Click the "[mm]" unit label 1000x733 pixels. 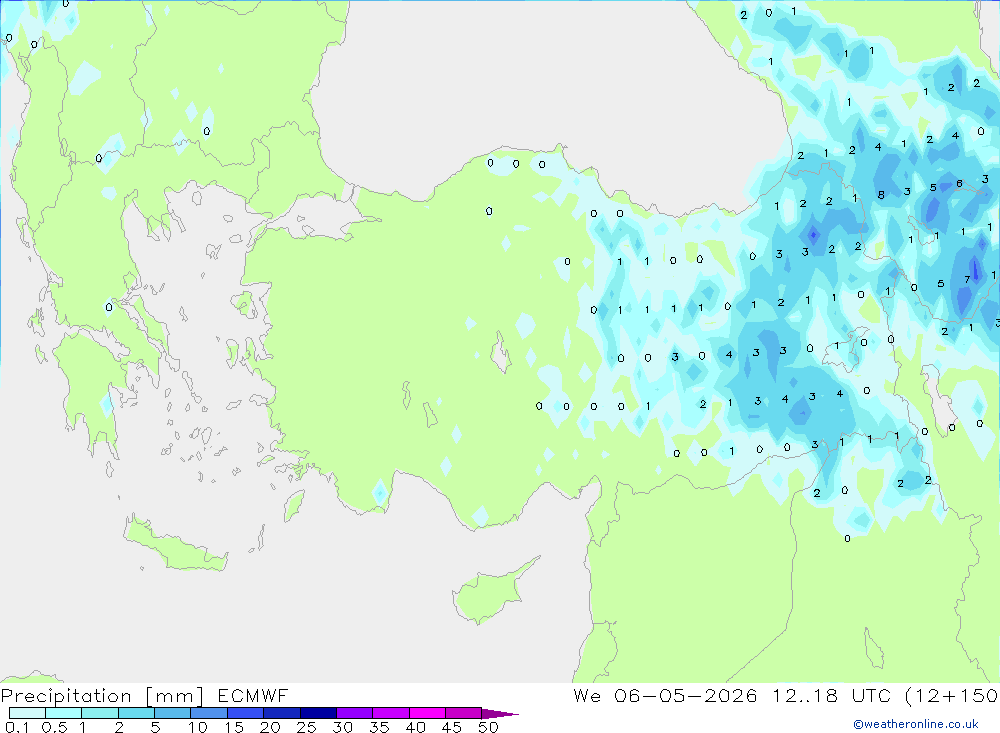pyautogui.click(x=175, y=696)
